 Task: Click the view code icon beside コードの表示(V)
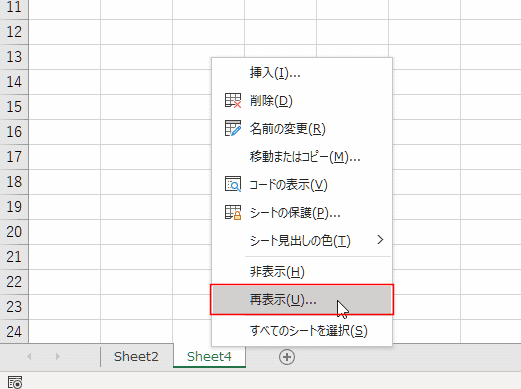(x=233, y=184)
